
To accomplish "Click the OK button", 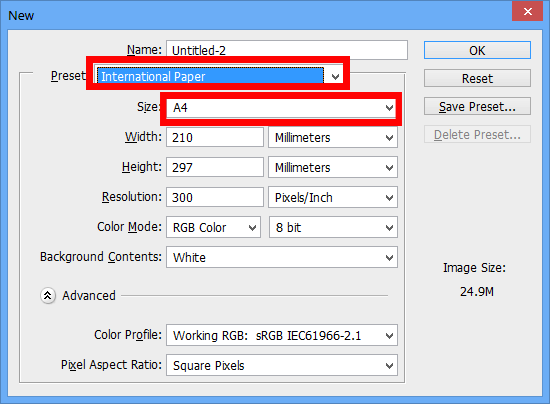I will coord(477,50).
